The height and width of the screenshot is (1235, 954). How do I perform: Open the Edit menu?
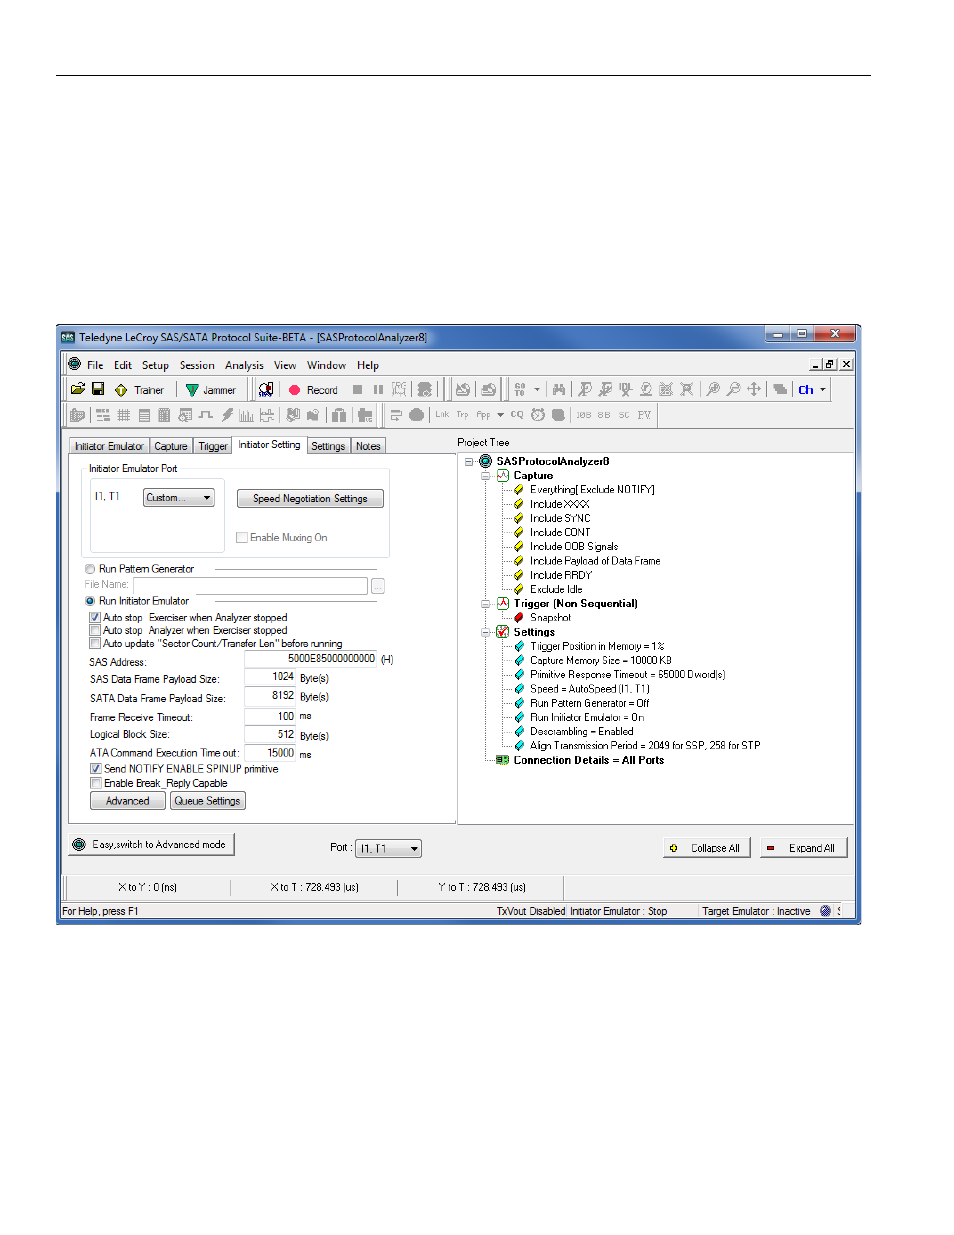pos(123,365)
